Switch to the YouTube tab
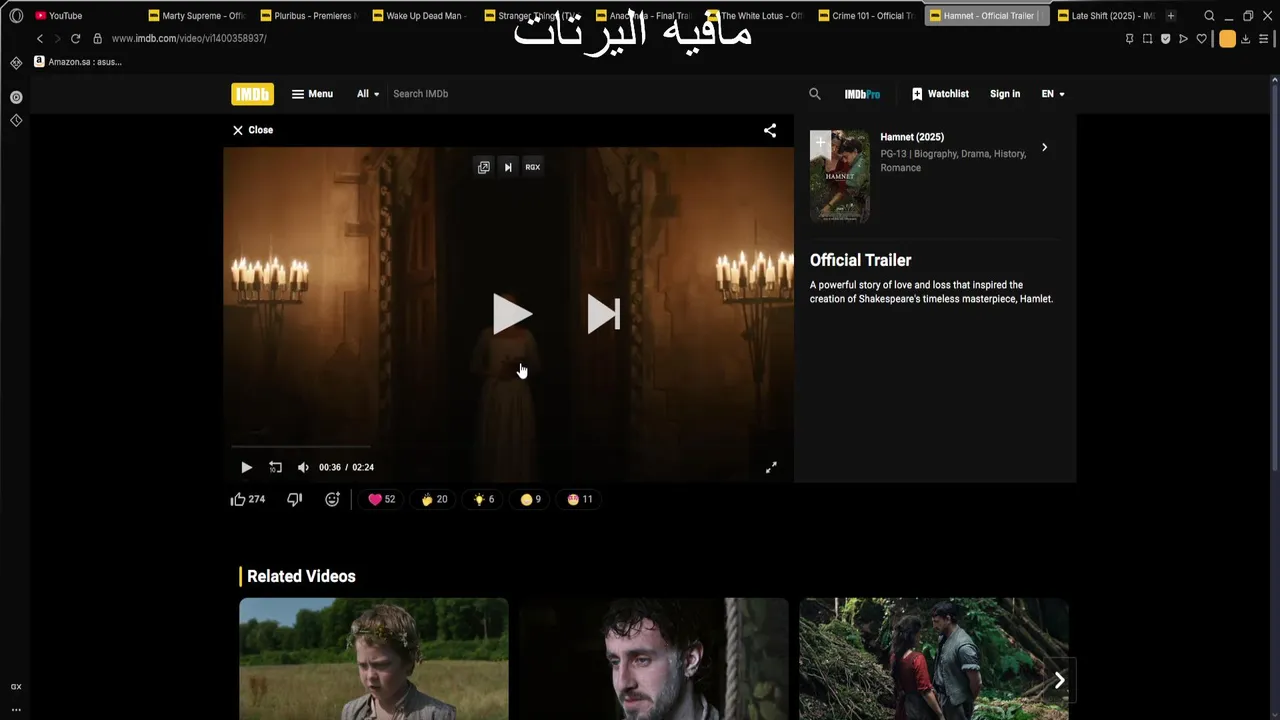1280x720 pixels. point(82,16)
